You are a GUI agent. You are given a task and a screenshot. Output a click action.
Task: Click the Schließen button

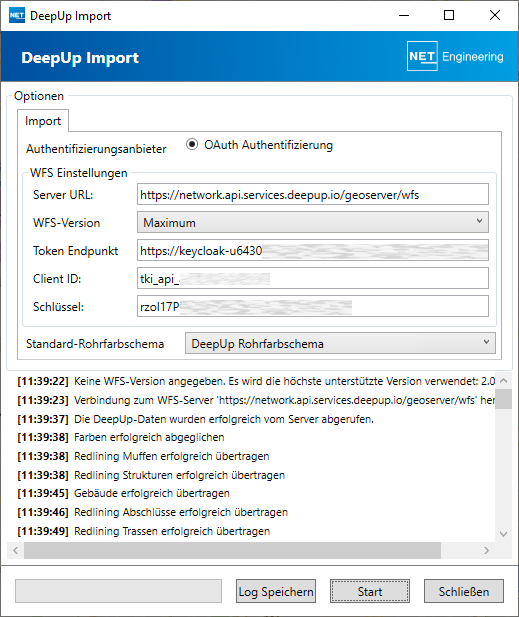464,591
